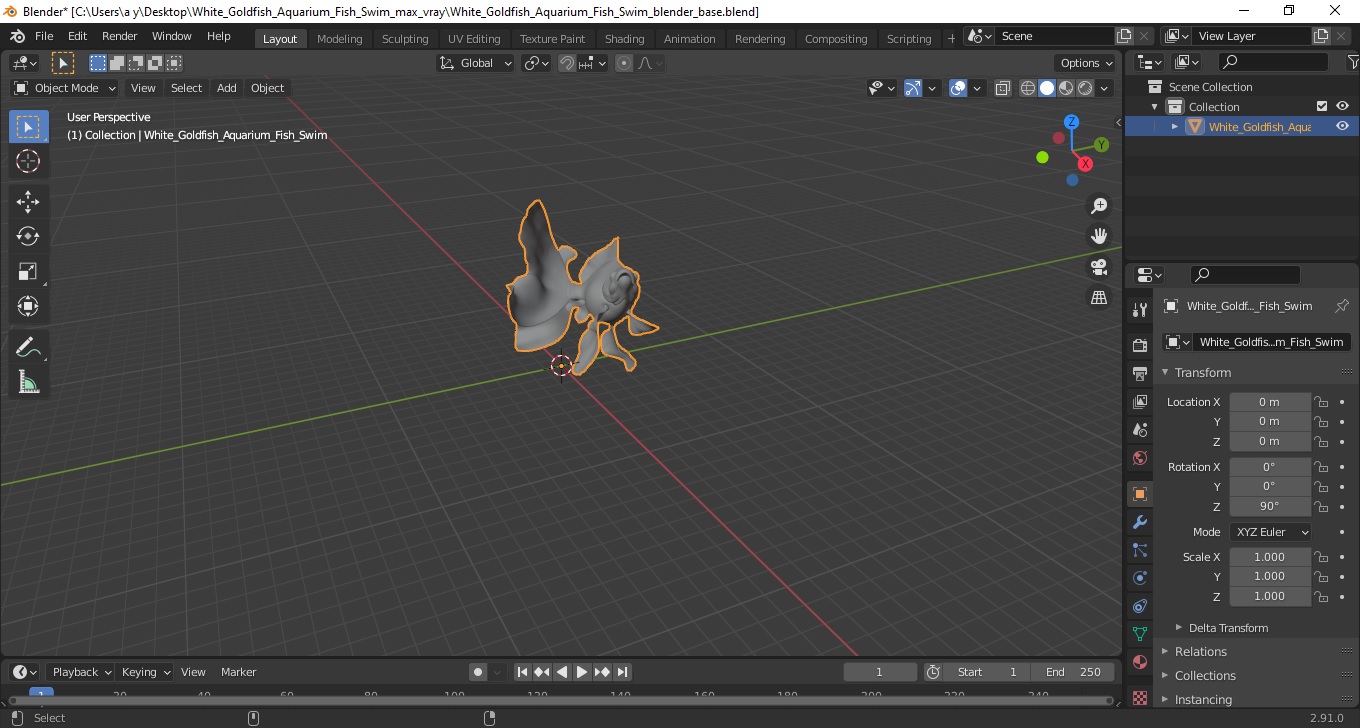Open the Render menu
Viewport: 1360px width, 728px height.
point(120,36)
